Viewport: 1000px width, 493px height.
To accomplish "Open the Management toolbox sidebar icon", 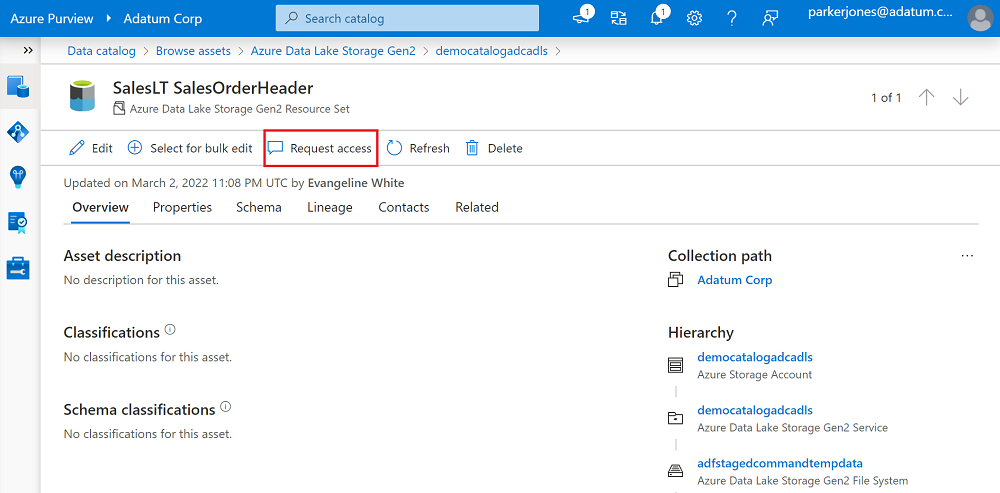I will [18, 268].
